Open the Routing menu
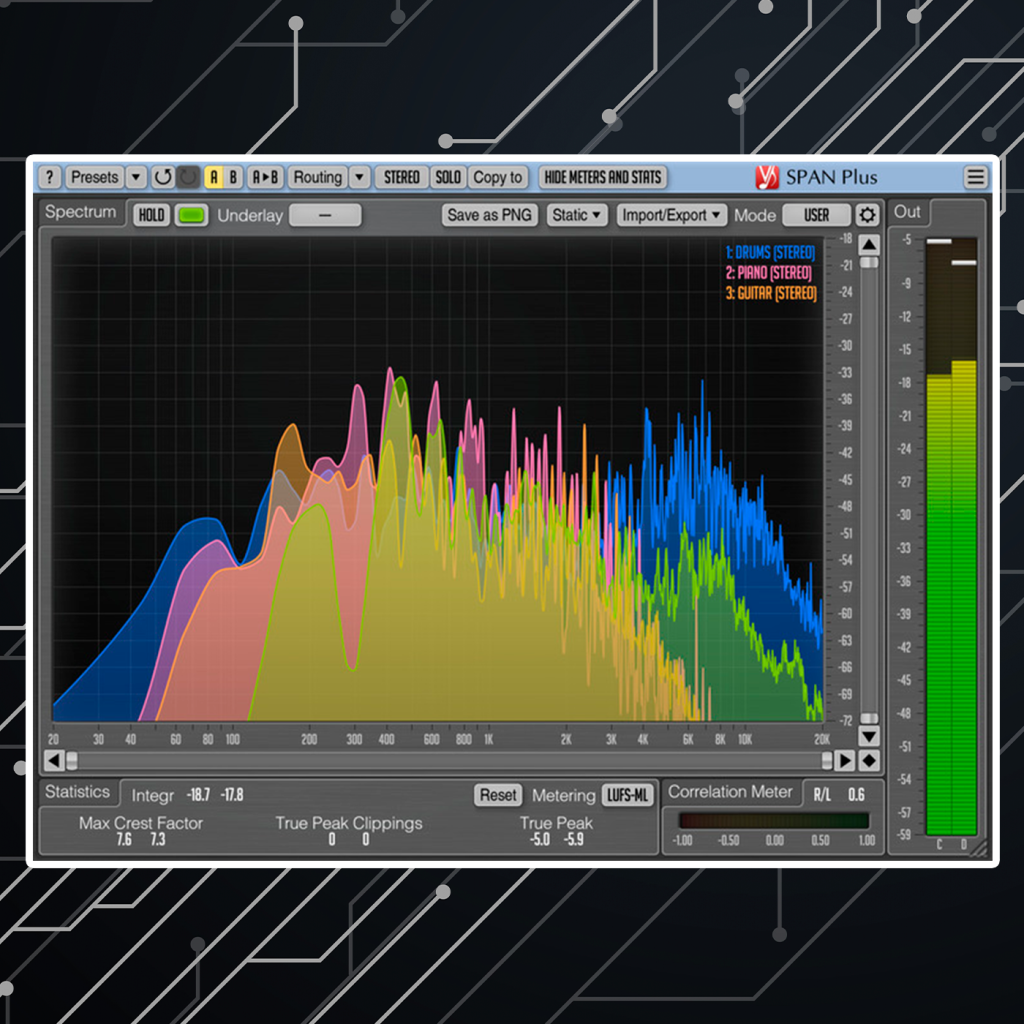 pyautogui.click(x=317, y=177)
